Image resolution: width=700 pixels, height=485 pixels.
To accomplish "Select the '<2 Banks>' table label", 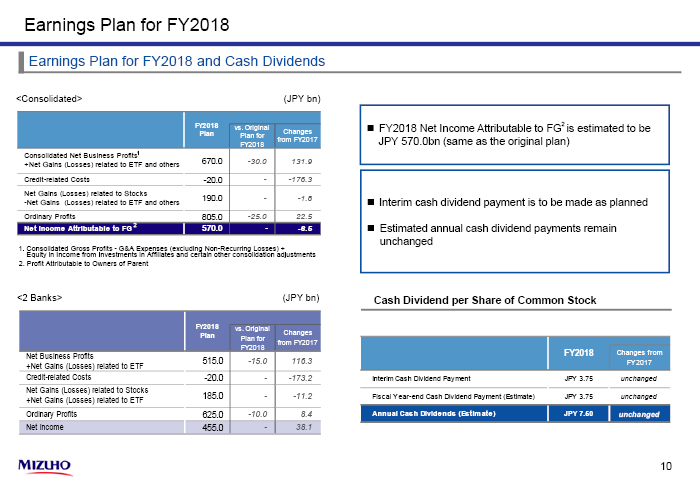I will point(42,297).
